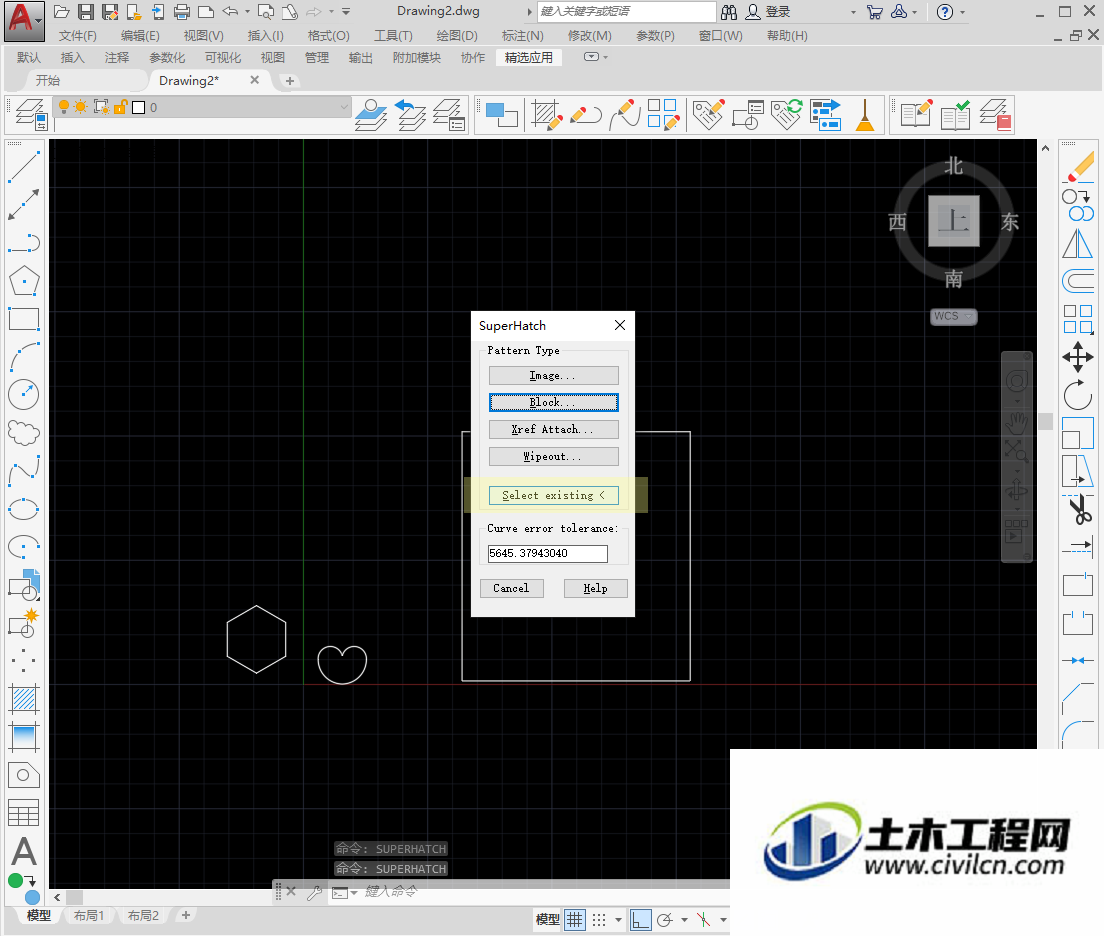The image size is (1104, 936).
Task: Click the Curve error tolerance field
Action: (548, 553)
